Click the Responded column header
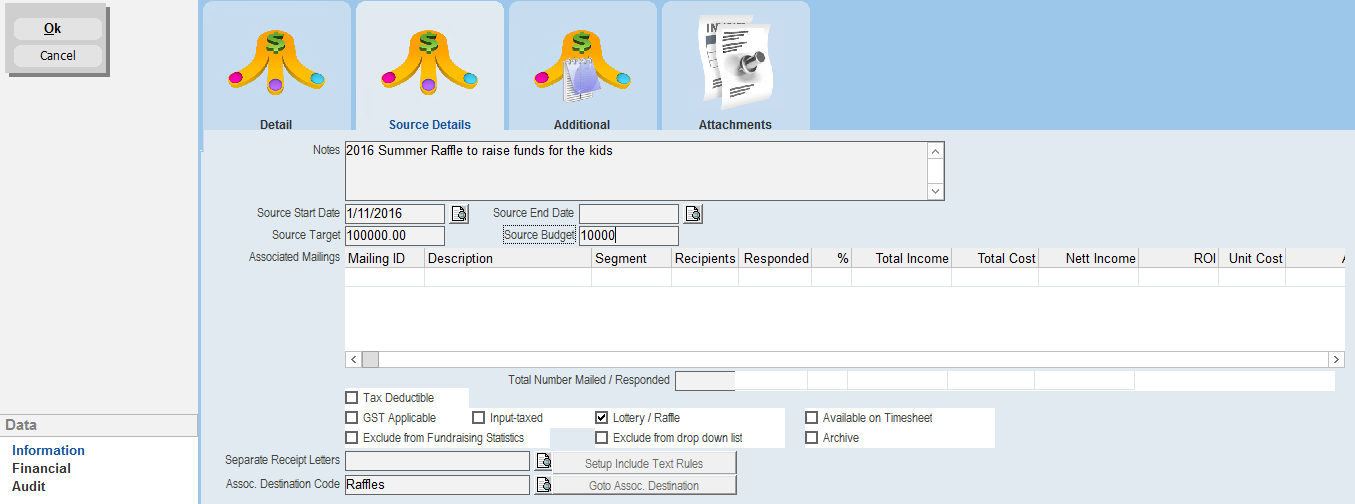 pos(775,258)
